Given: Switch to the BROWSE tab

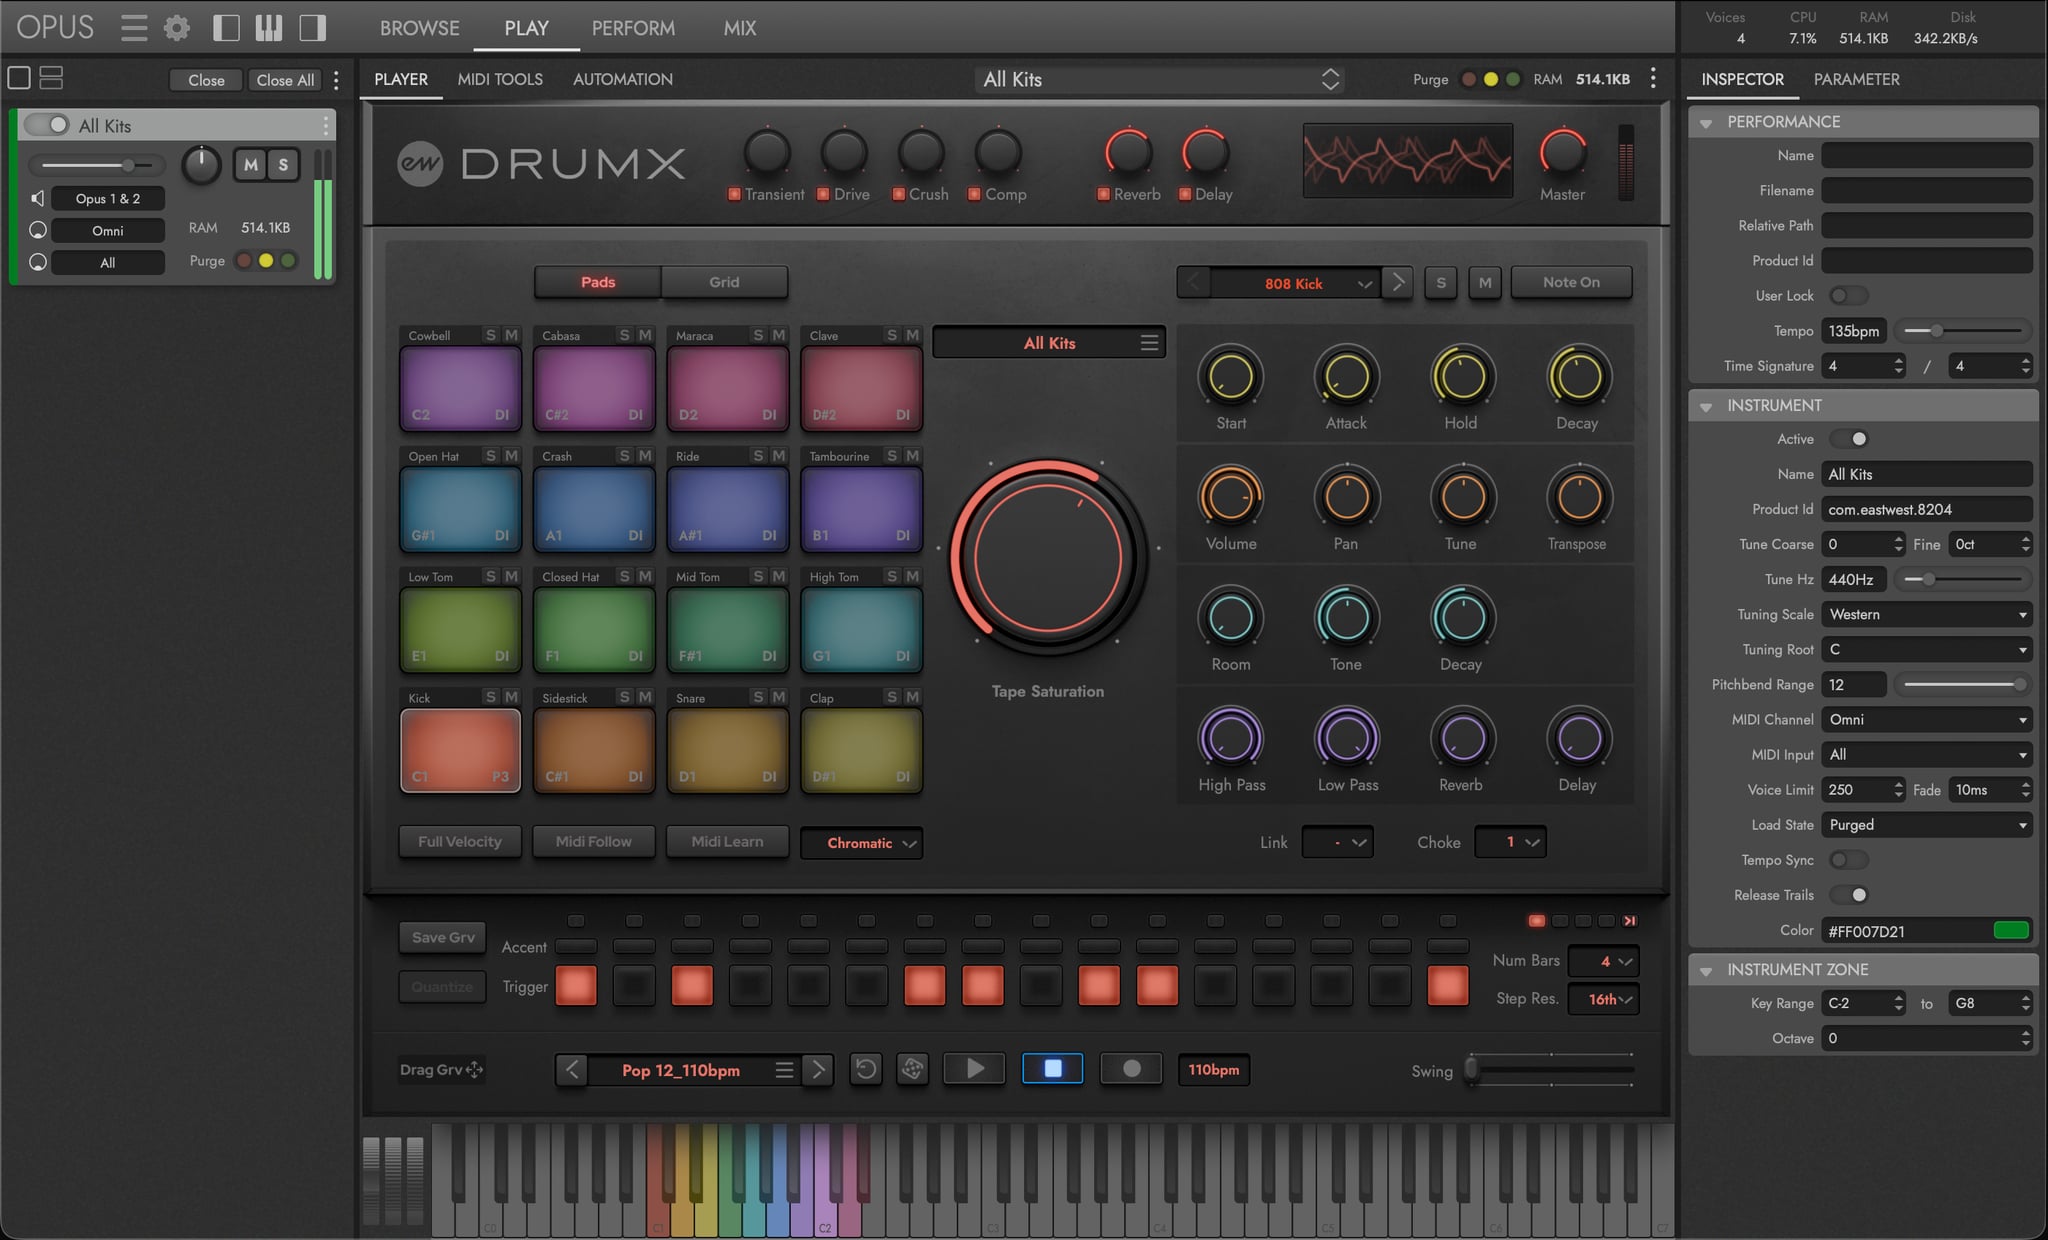Looking at the screenshot, I should (419, 28).
